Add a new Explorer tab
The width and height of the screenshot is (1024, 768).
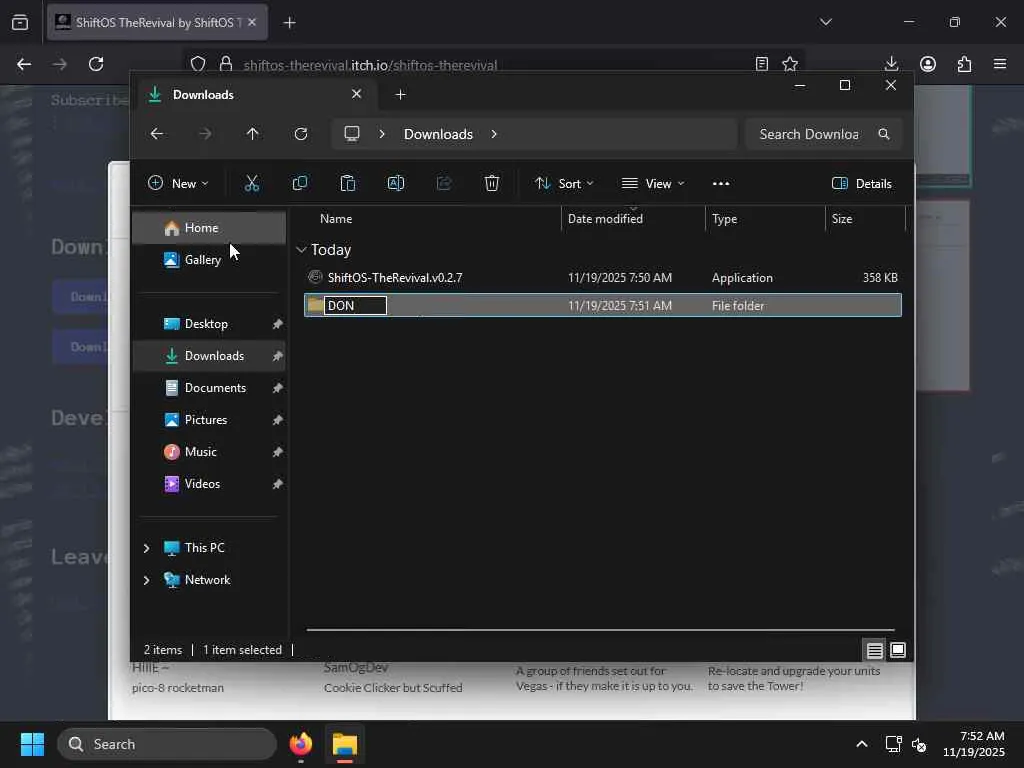(400, 95)
